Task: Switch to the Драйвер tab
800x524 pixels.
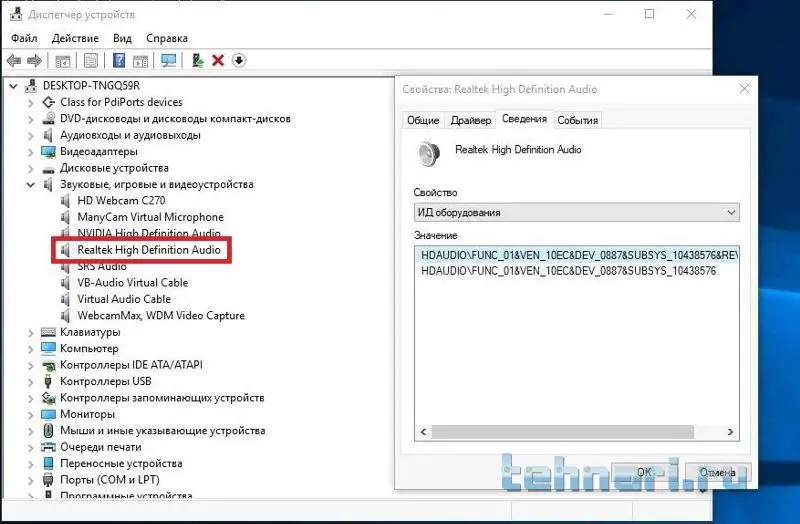Action: pos(470,120)
